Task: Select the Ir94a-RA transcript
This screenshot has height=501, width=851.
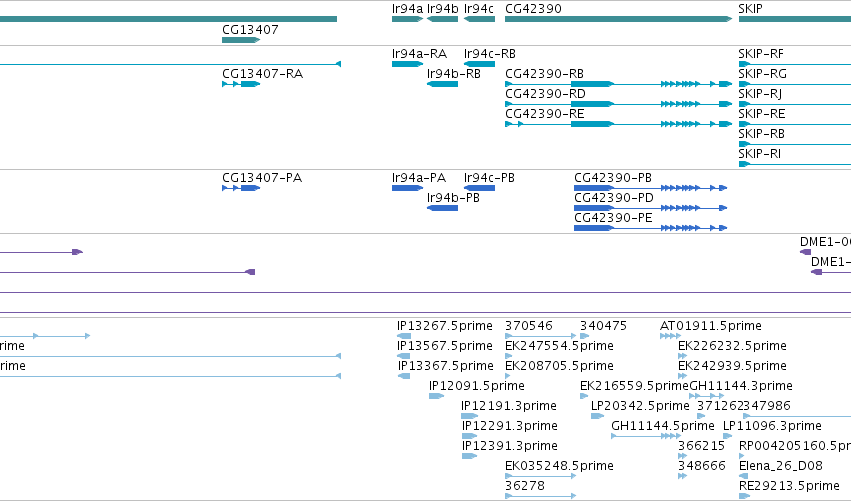Action: [x=407, y=64]
